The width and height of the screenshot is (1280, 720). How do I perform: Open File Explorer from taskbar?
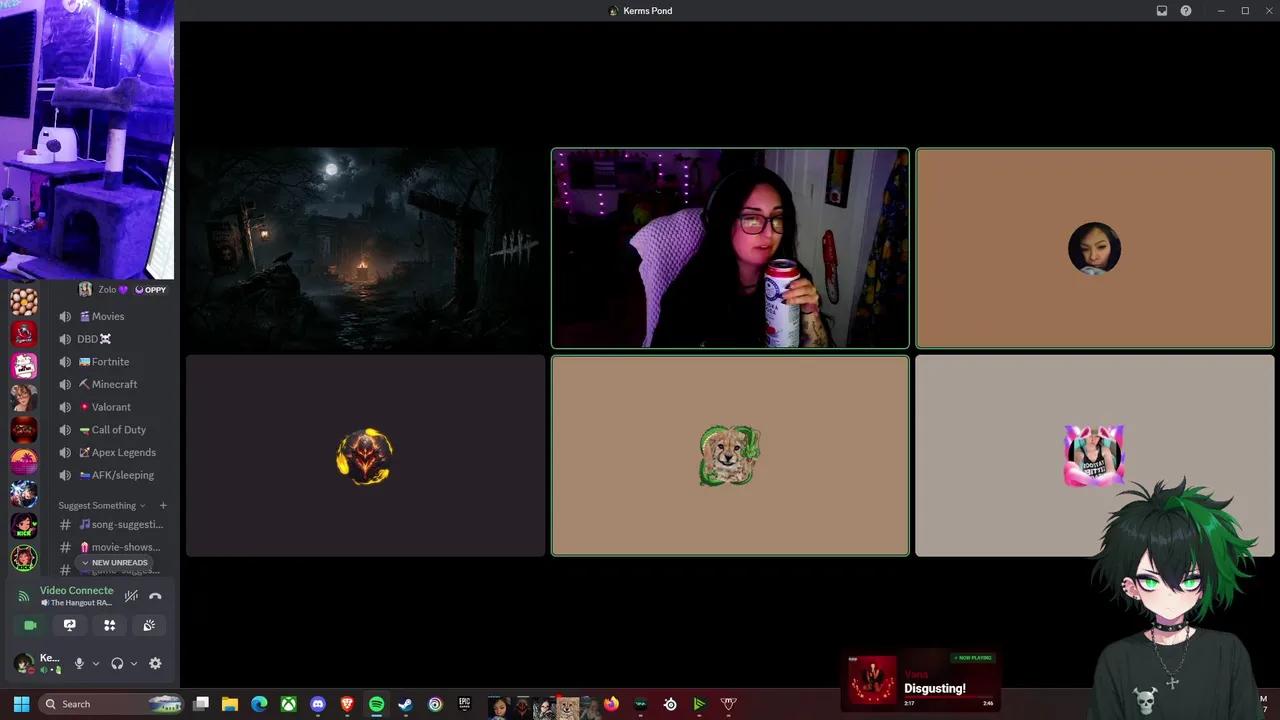point(230,704)
